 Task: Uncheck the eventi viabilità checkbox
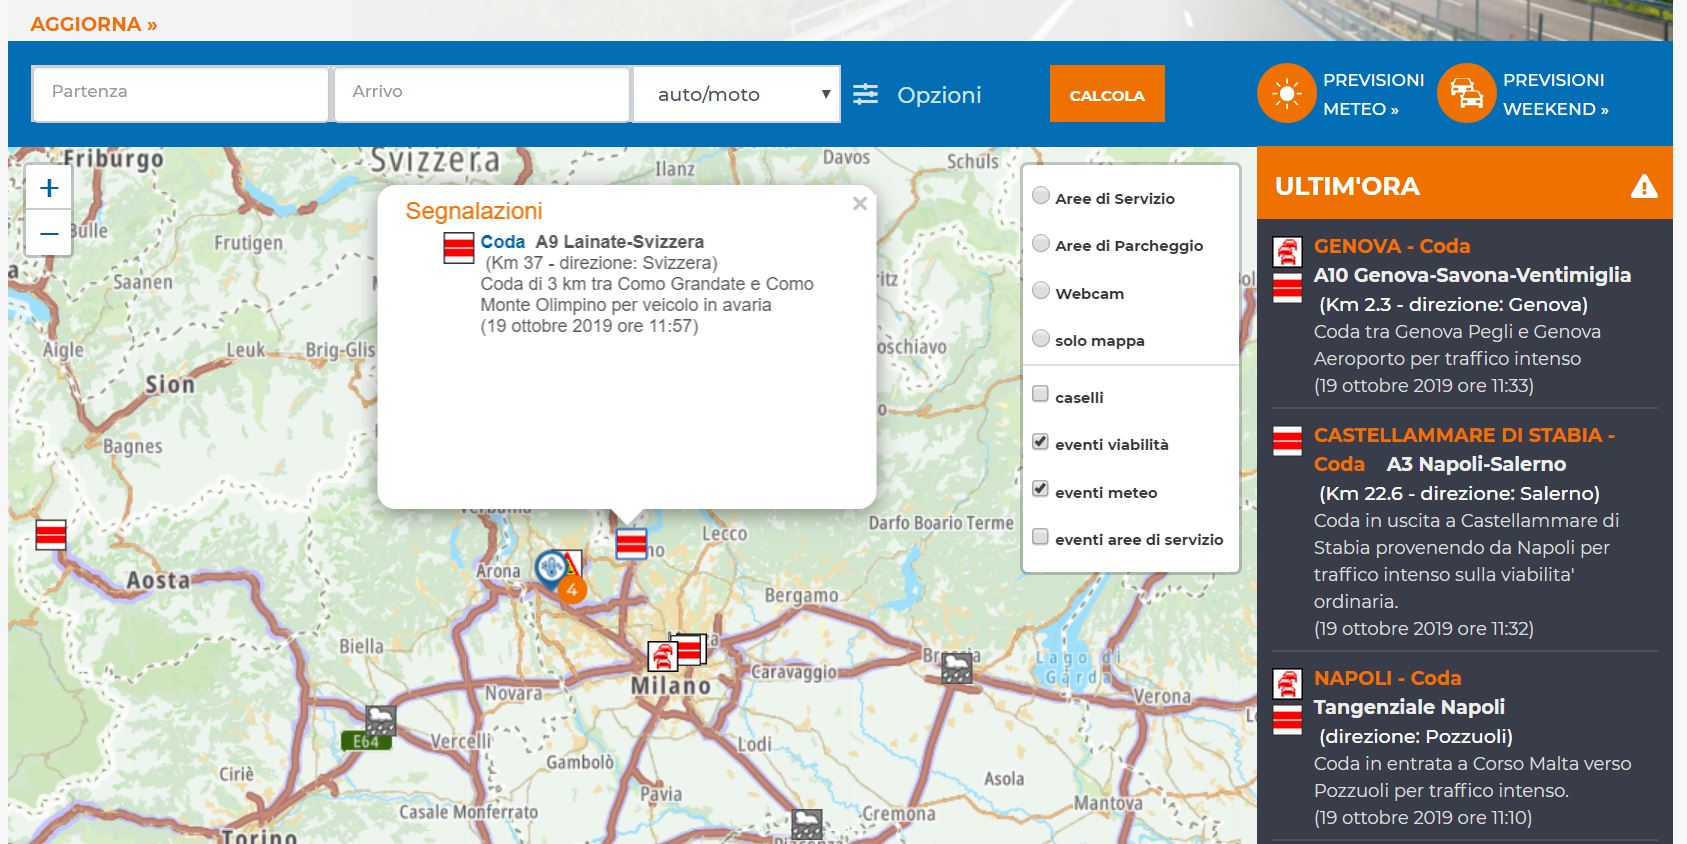pyautogui.click(x=1040, y=441)
